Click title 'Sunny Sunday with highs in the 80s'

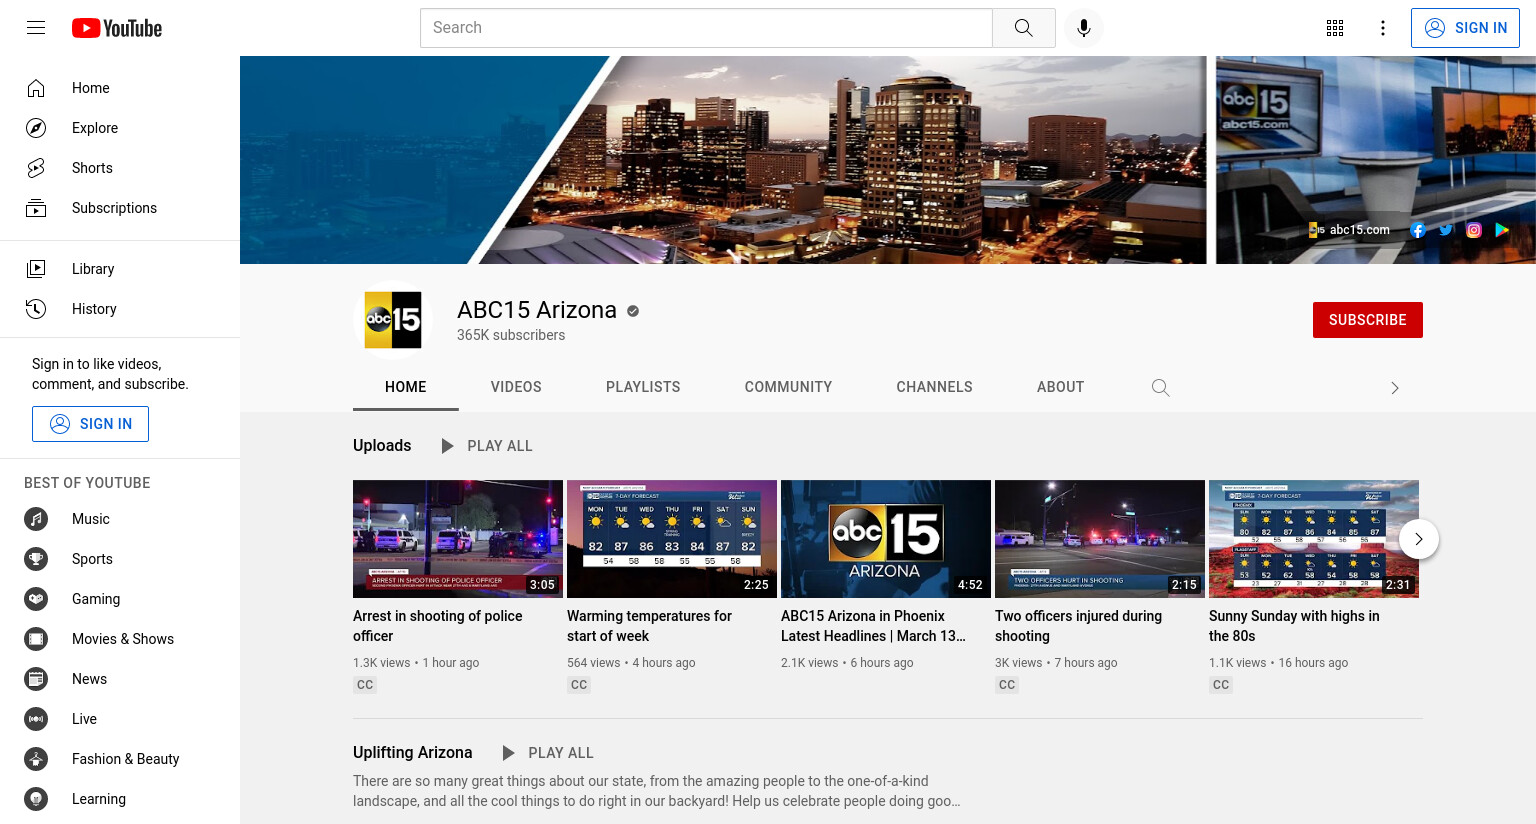click(x=1294, y=626)
